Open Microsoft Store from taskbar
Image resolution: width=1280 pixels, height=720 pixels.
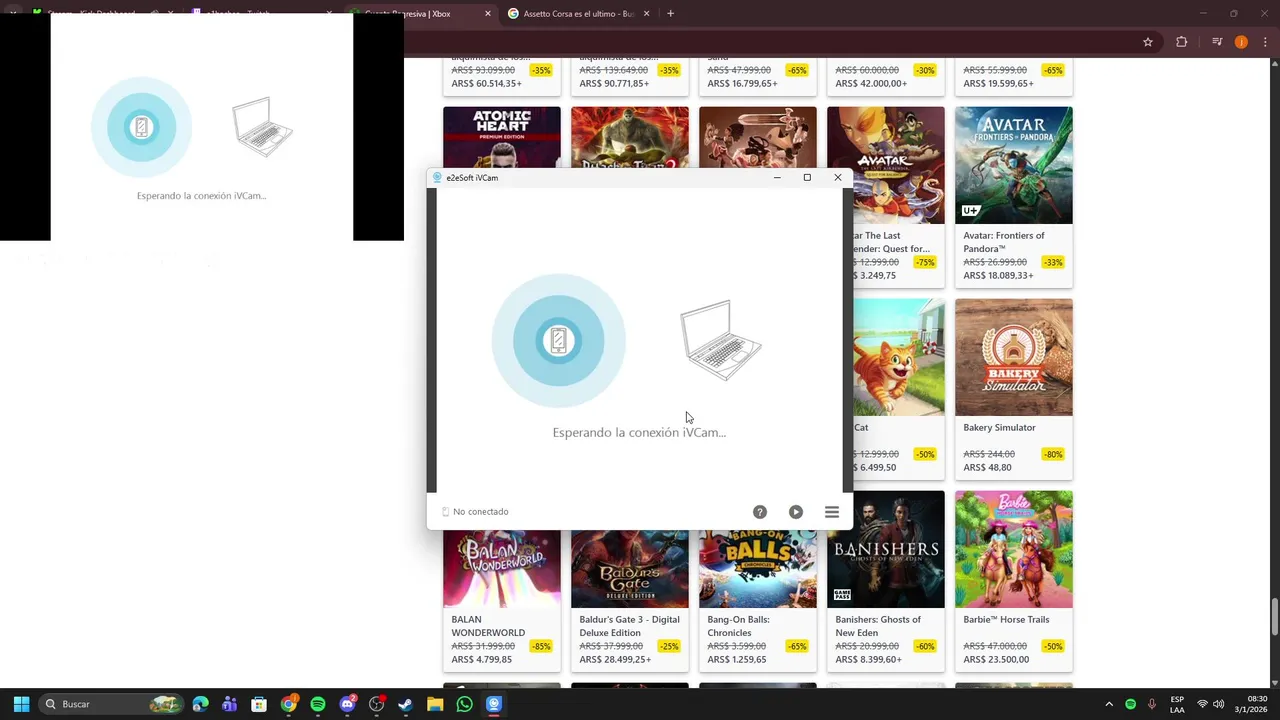coord(259,704)
